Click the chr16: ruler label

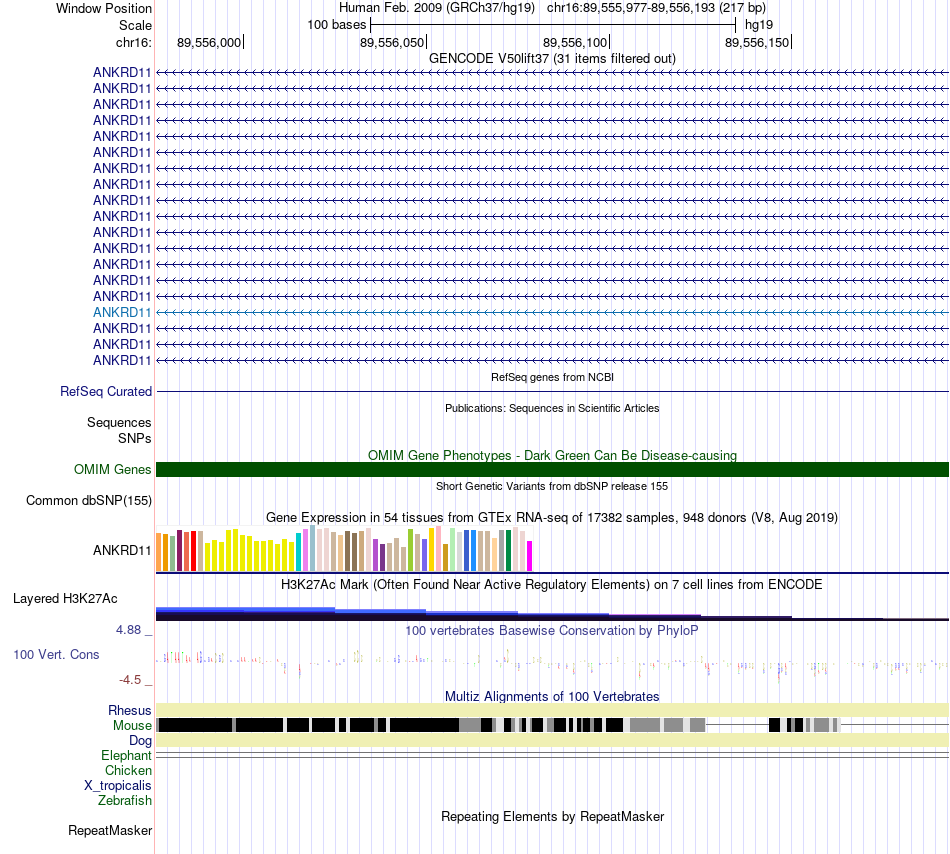click(133, 42)
